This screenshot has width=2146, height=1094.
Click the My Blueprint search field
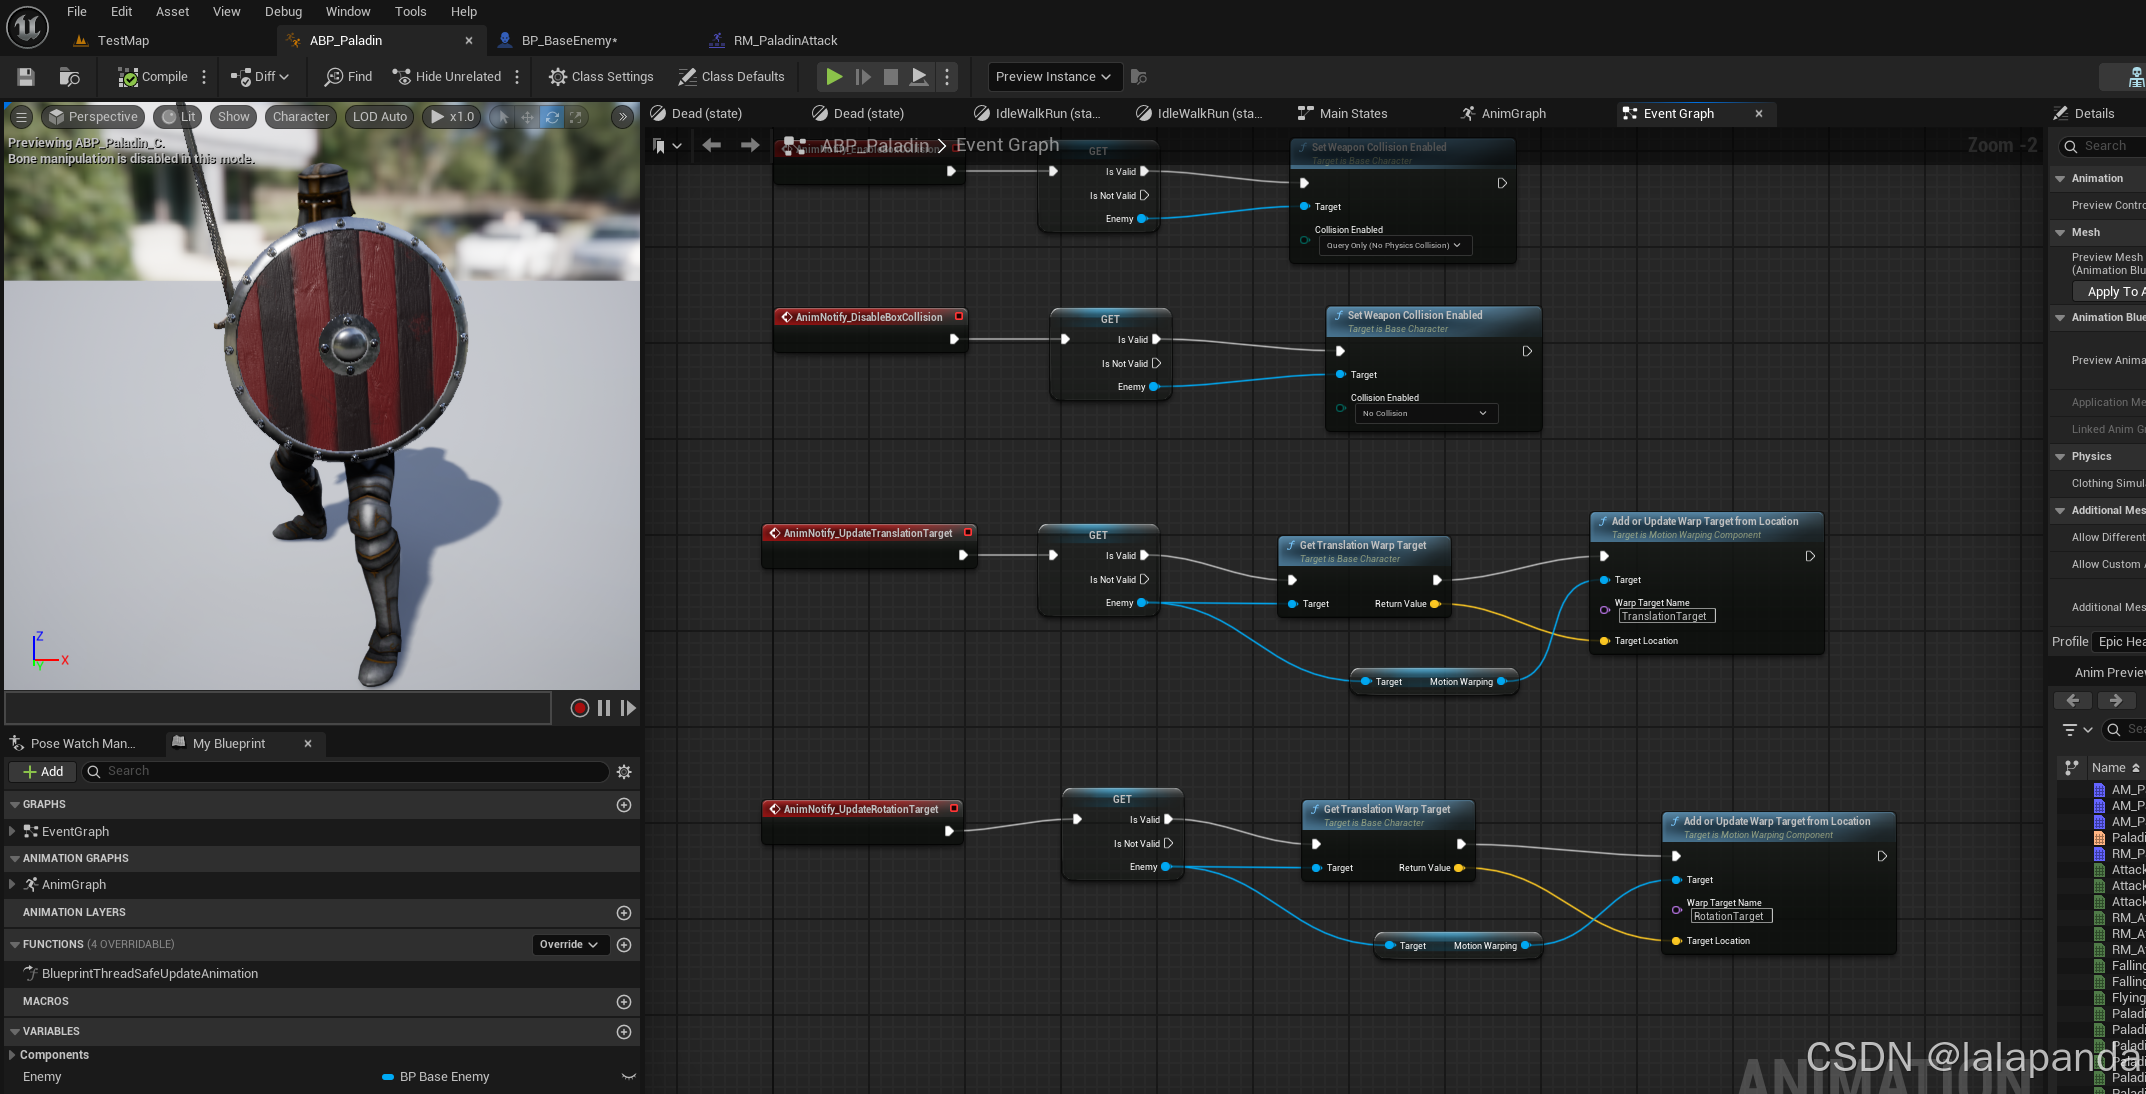click(x=350, y=772)
